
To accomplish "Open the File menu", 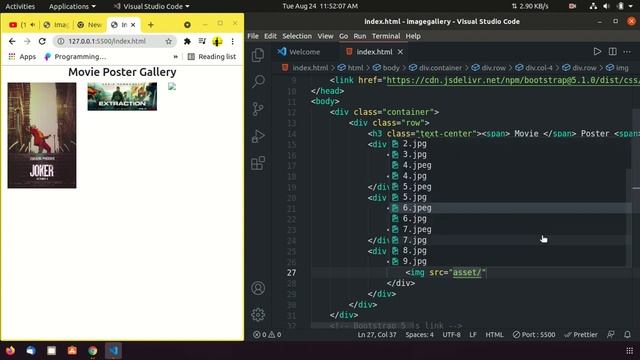I will [253, 36].
